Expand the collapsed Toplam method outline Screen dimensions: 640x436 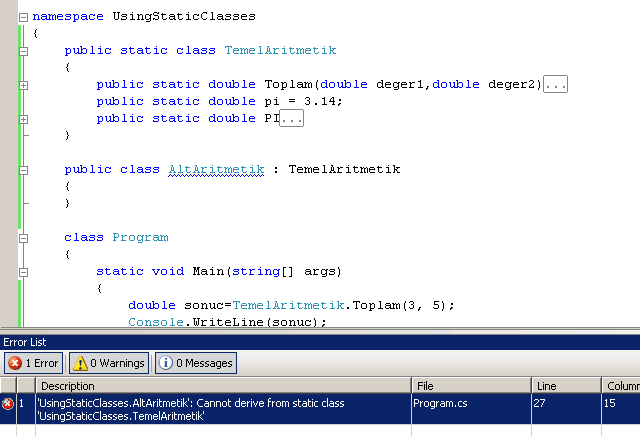[x=24, y=85]
